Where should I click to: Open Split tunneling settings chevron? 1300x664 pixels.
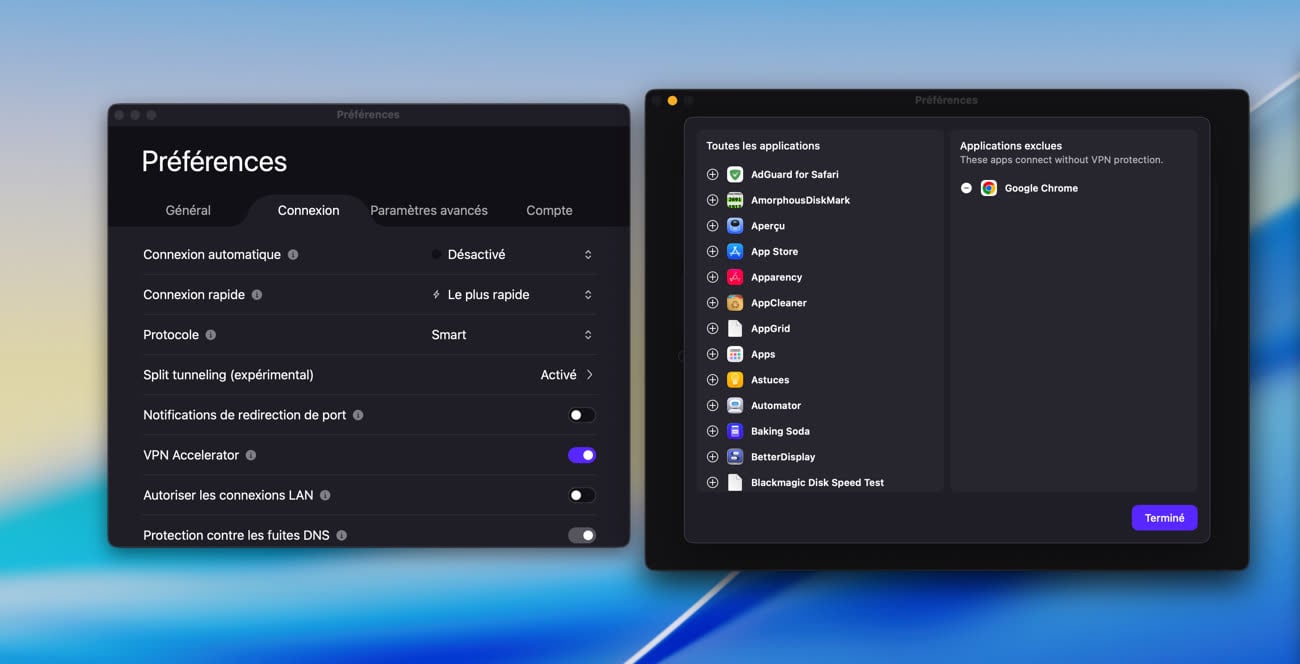pos(590,375)
